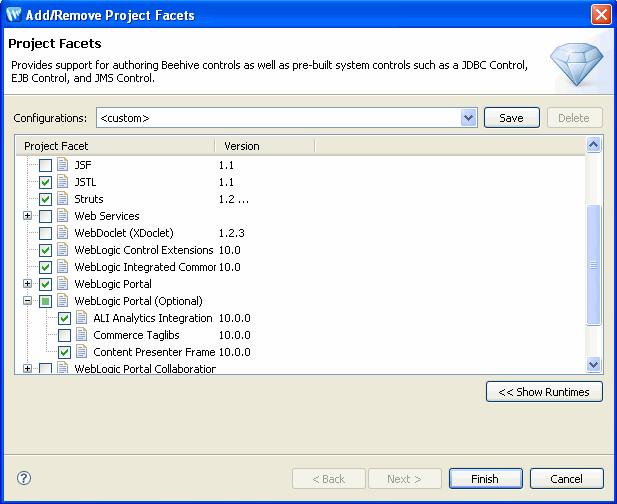Expand the WebLogic Portal tree node
The height and width of the screenshot is (504, 617).
tap(27, 284)
